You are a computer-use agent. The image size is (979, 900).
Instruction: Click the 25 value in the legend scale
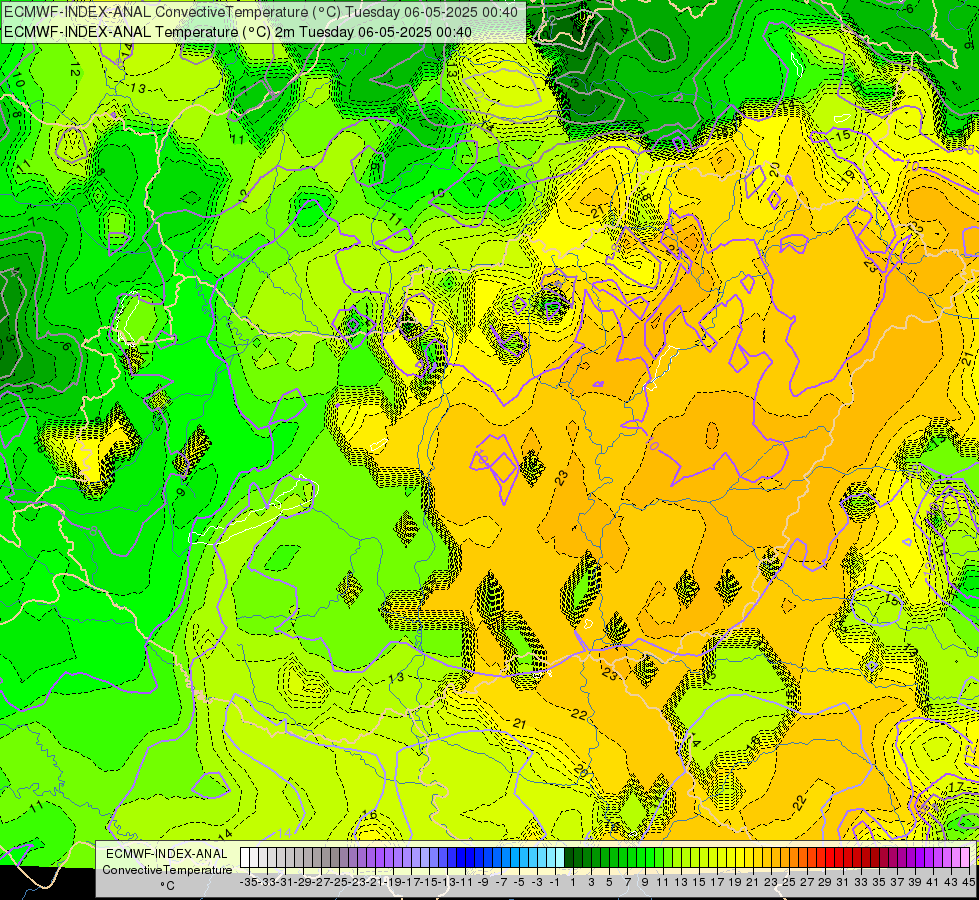click(x=789, y=882)
